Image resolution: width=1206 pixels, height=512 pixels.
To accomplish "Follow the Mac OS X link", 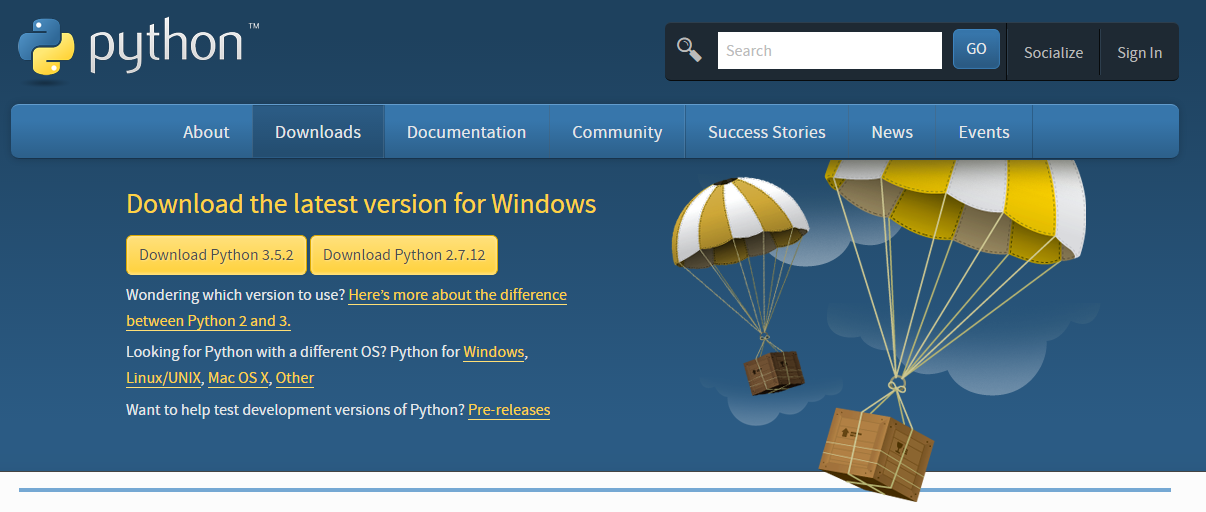I will click(x=239, y=378).
